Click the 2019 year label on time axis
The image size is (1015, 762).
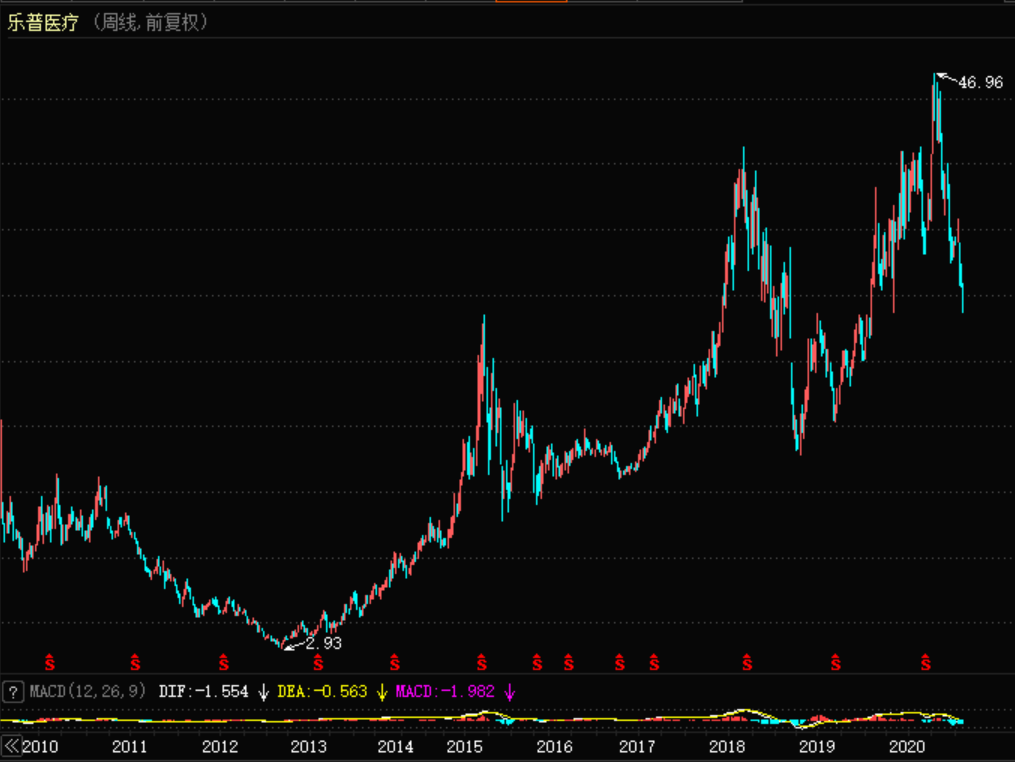coord(817,746)
